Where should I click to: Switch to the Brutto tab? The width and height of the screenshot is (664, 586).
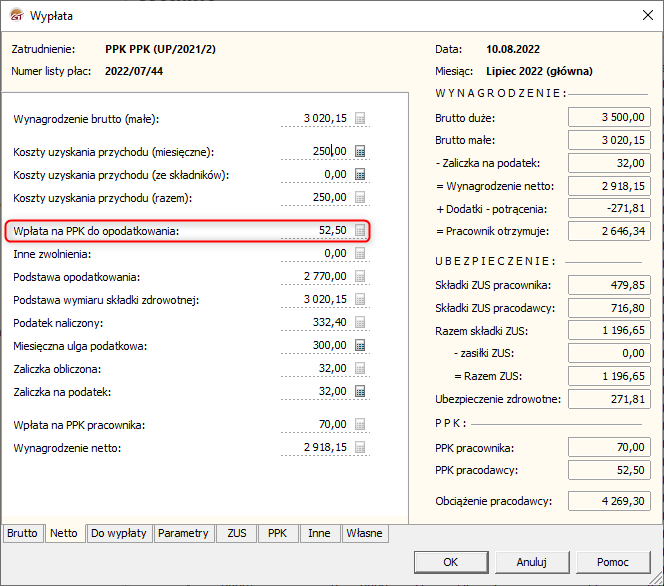click(x=23, y=534)
